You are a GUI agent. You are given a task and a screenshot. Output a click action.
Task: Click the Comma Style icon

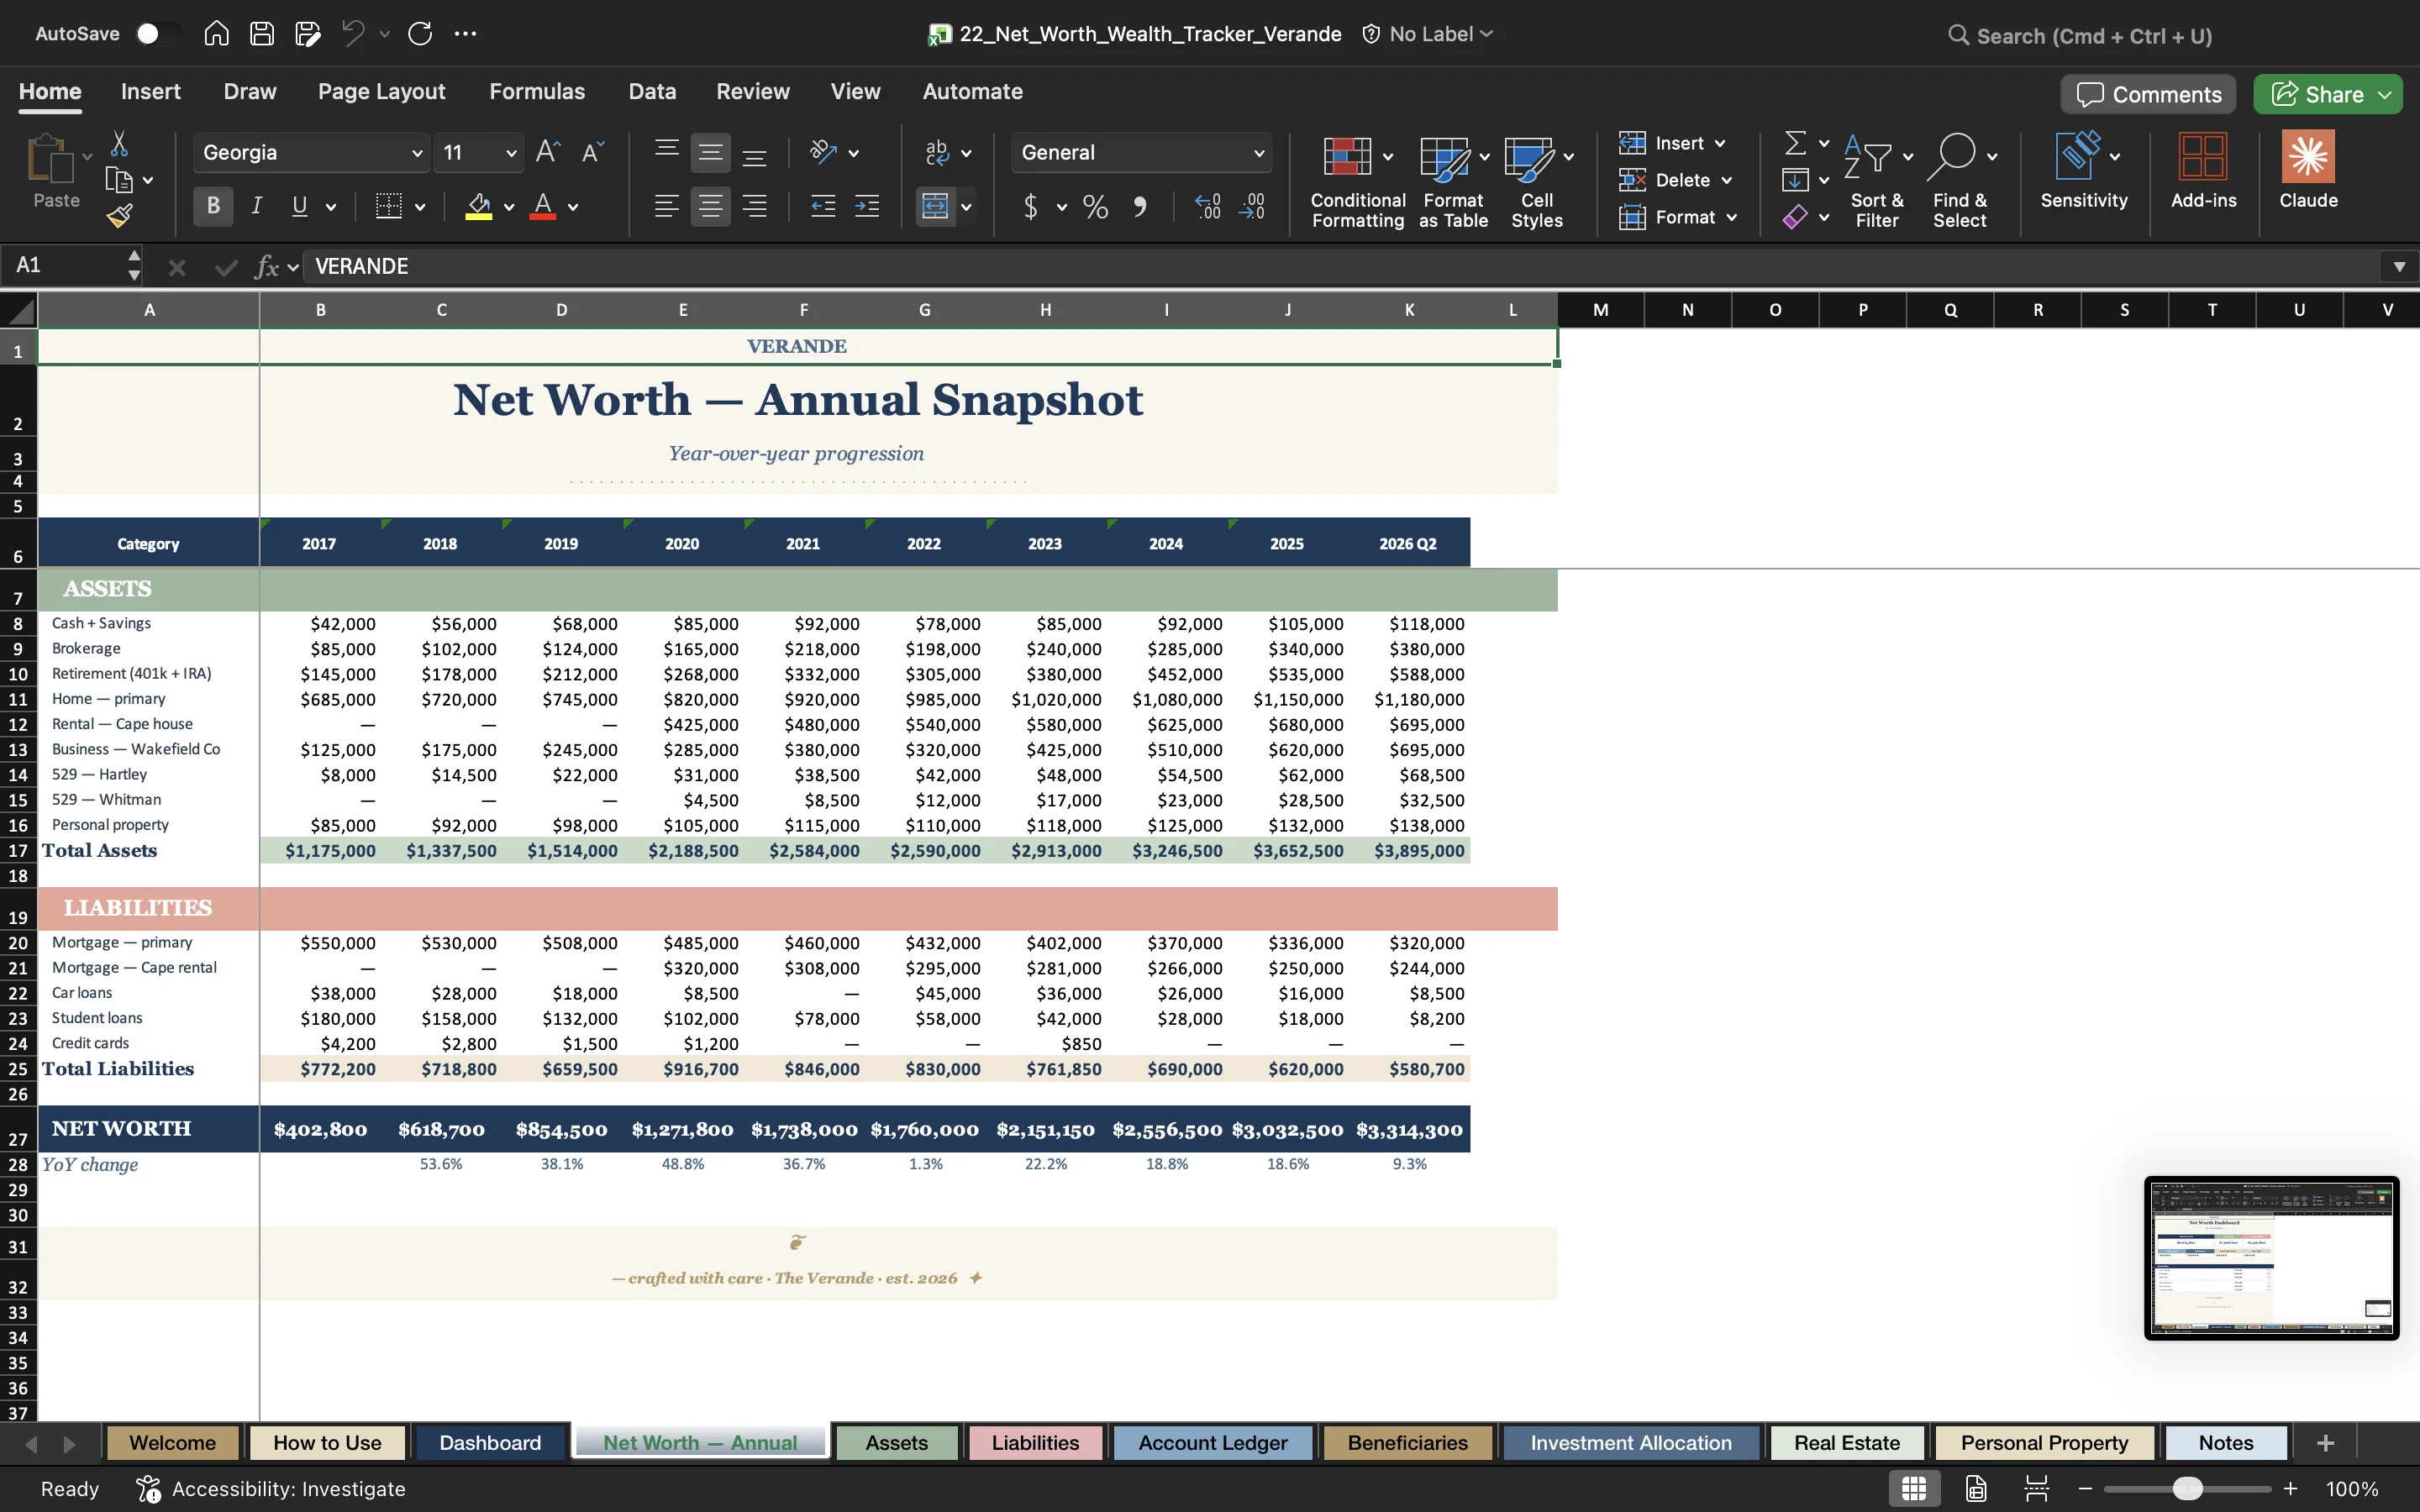[x=1139, y=207]
